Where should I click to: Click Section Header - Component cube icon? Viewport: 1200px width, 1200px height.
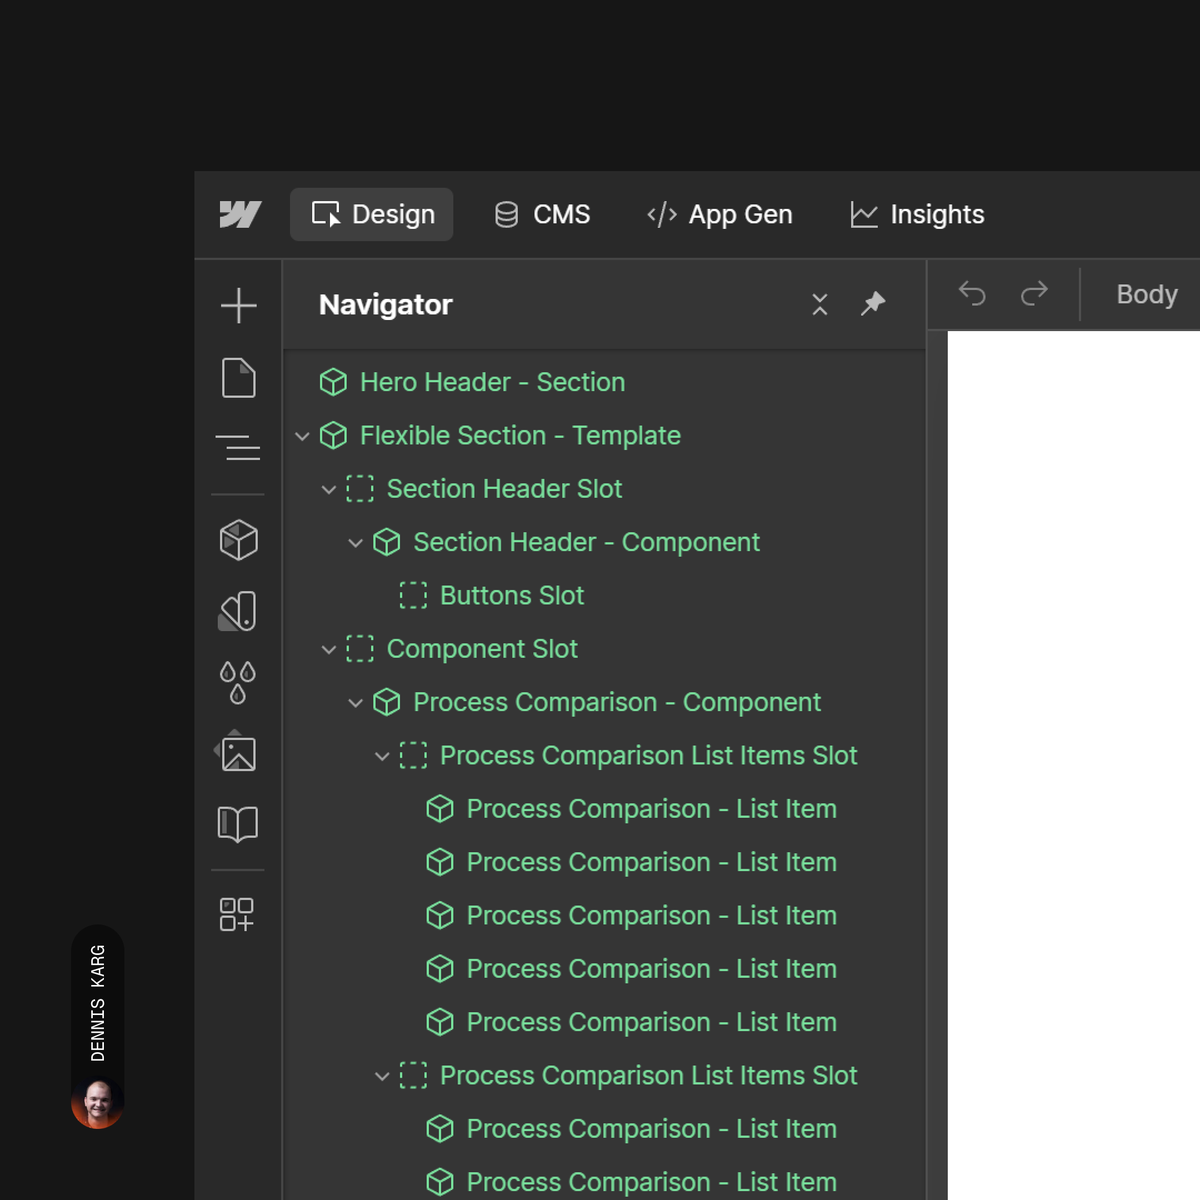tap(387, 542)
